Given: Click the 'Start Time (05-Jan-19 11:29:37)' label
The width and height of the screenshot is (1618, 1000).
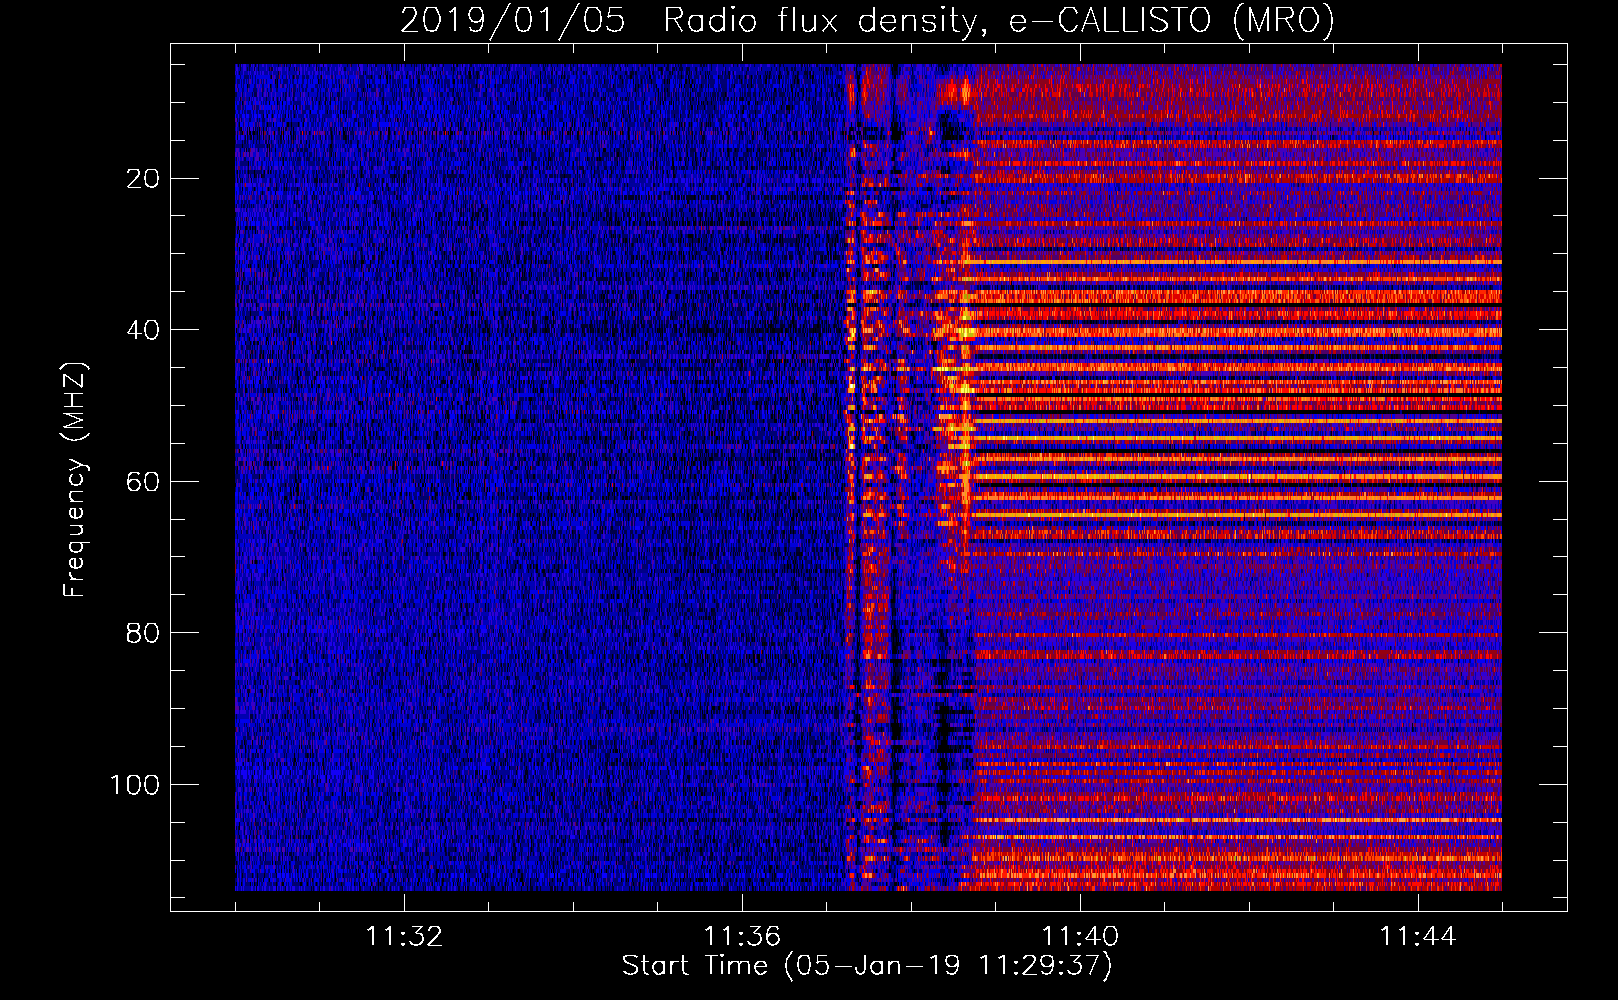Looking at the screenshot, I should (x=867, y=966).
